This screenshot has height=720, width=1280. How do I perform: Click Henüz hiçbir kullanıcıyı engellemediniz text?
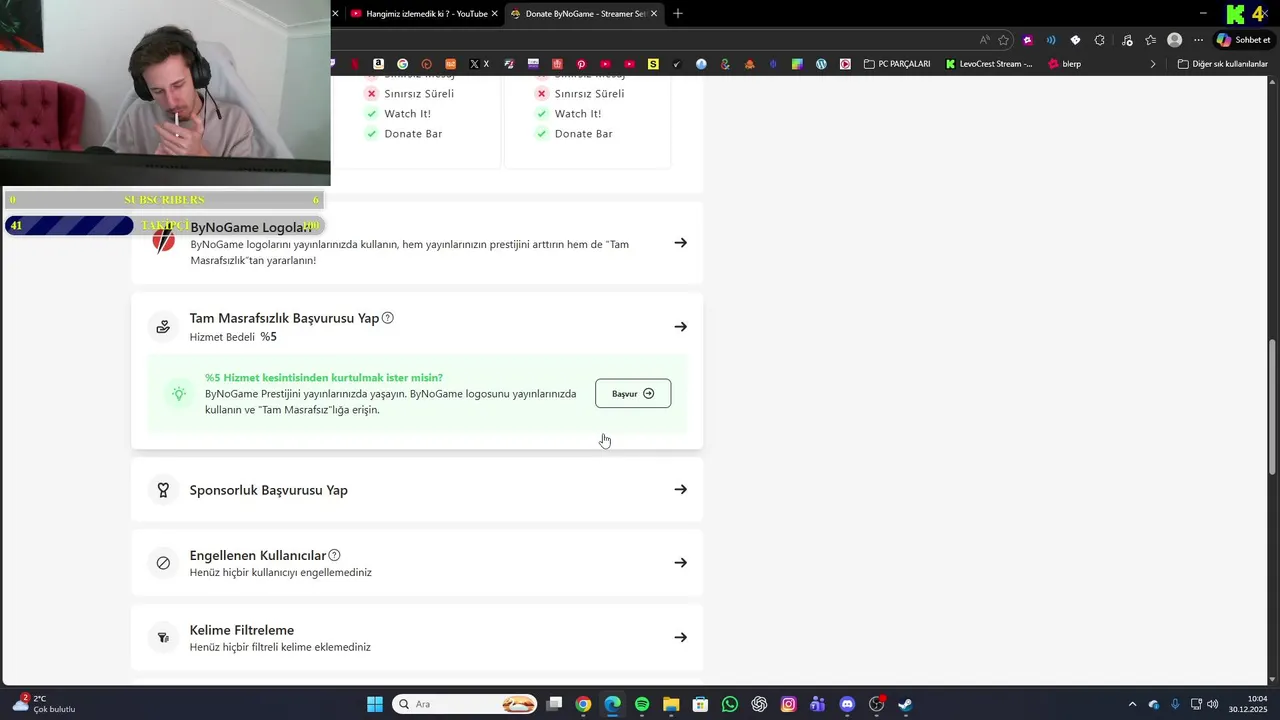coord(281,572)
